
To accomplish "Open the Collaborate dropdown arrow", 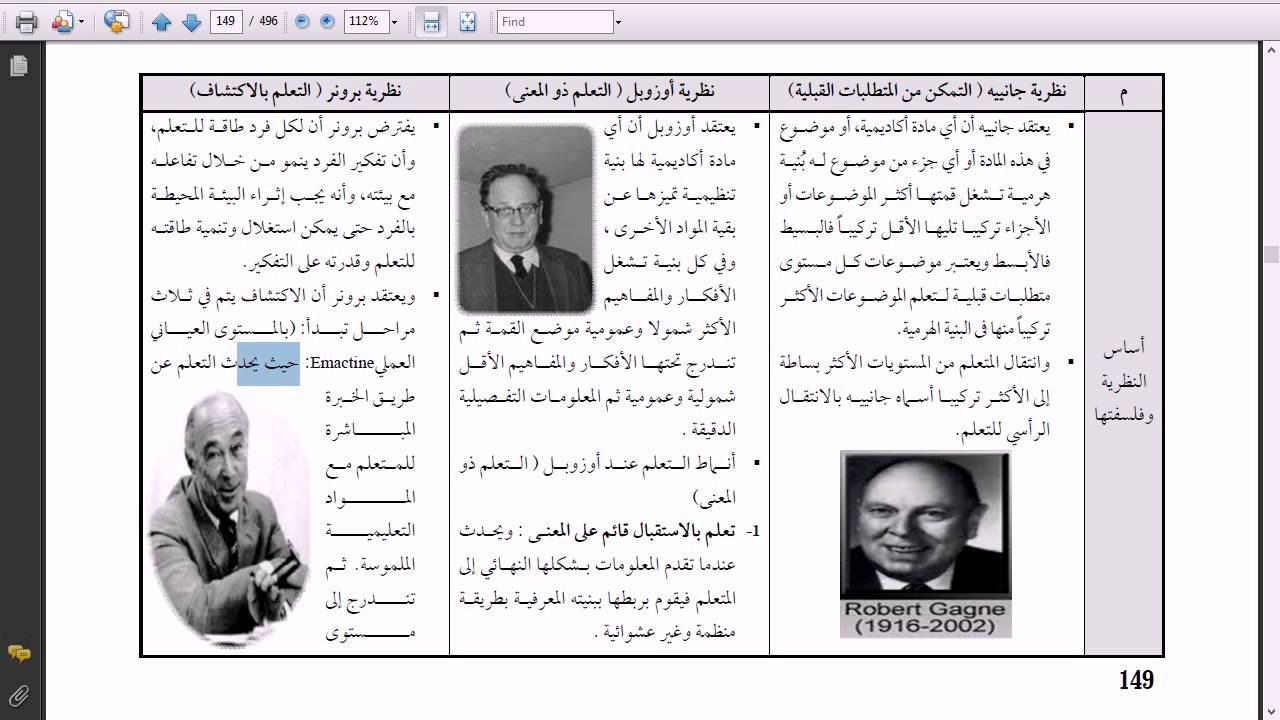I will click(x=82, y=22).
